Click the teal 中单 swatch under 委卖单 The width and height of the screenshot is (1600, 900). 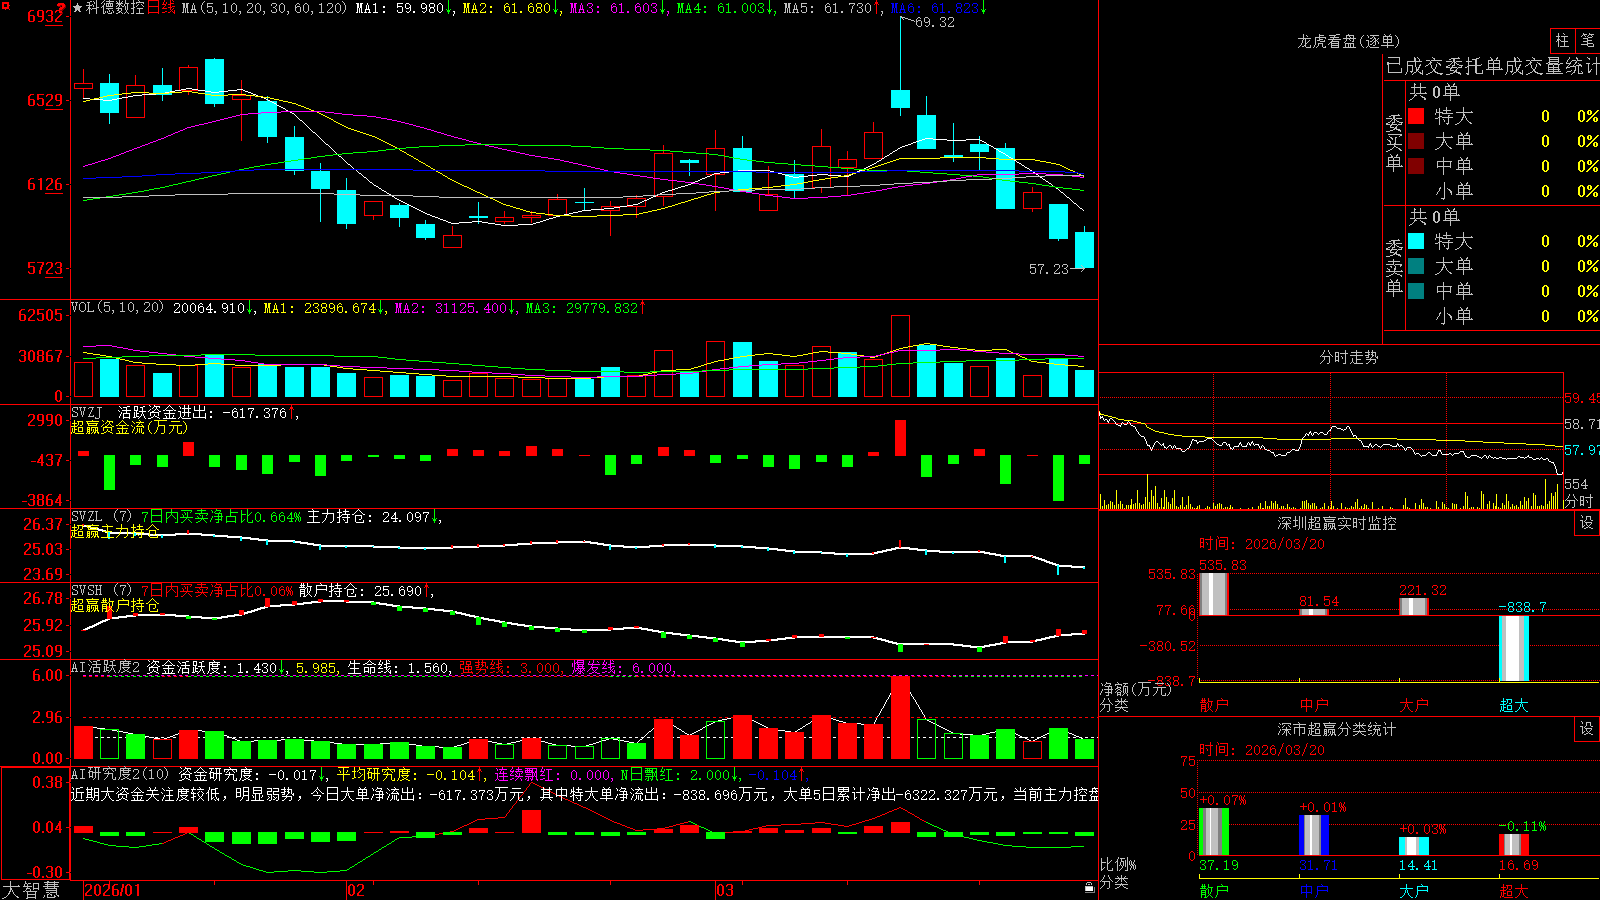[x=1416, y=291]
